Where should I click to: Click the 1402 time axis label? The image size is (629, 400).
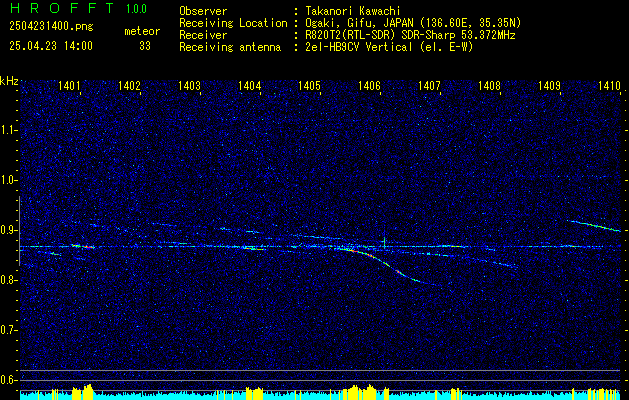pyautogui.click(x=130, y=85)
